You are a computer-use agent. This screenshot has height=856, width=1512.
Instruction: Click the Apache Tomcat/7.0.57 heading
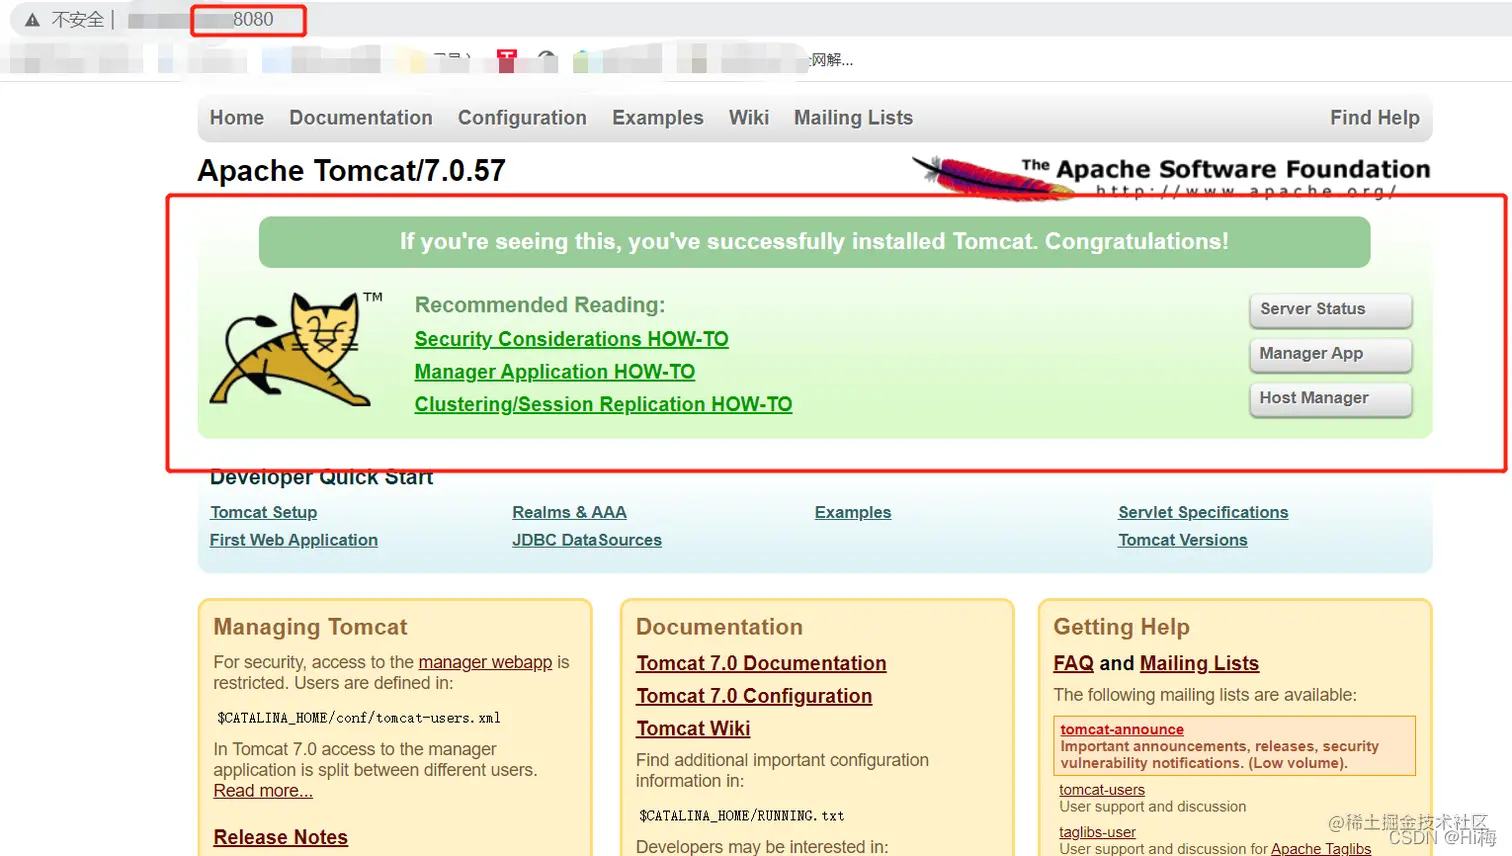coord(351,171)
